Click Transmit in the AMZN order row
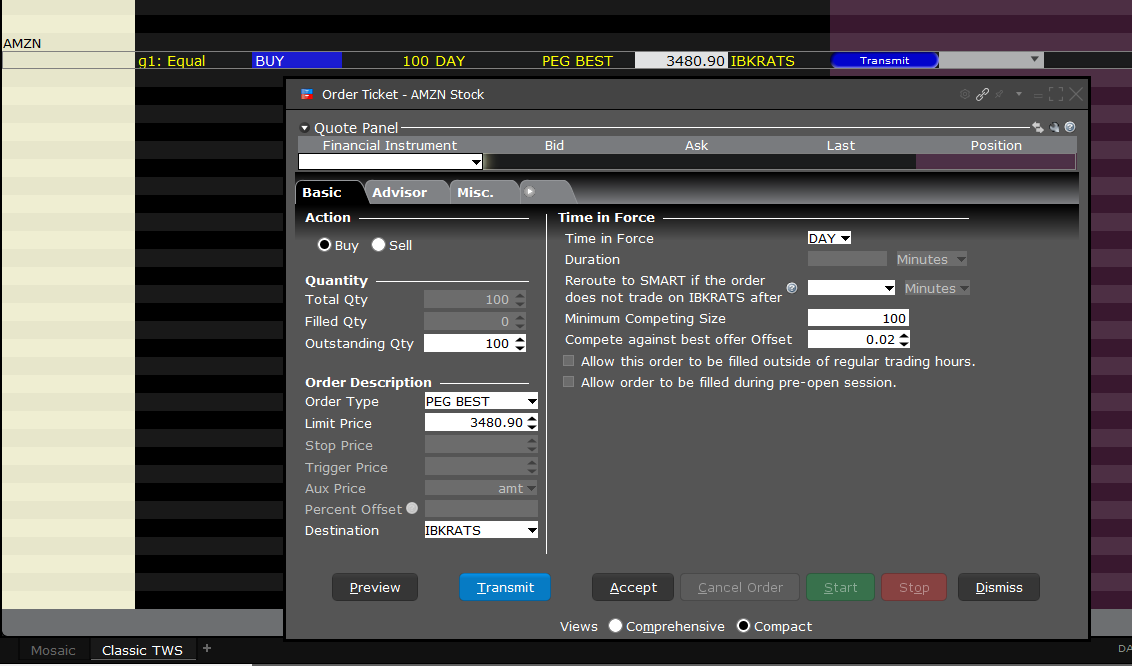Image resolution: width=1132 pixels, height=666 pixels. tap(884, 61)
